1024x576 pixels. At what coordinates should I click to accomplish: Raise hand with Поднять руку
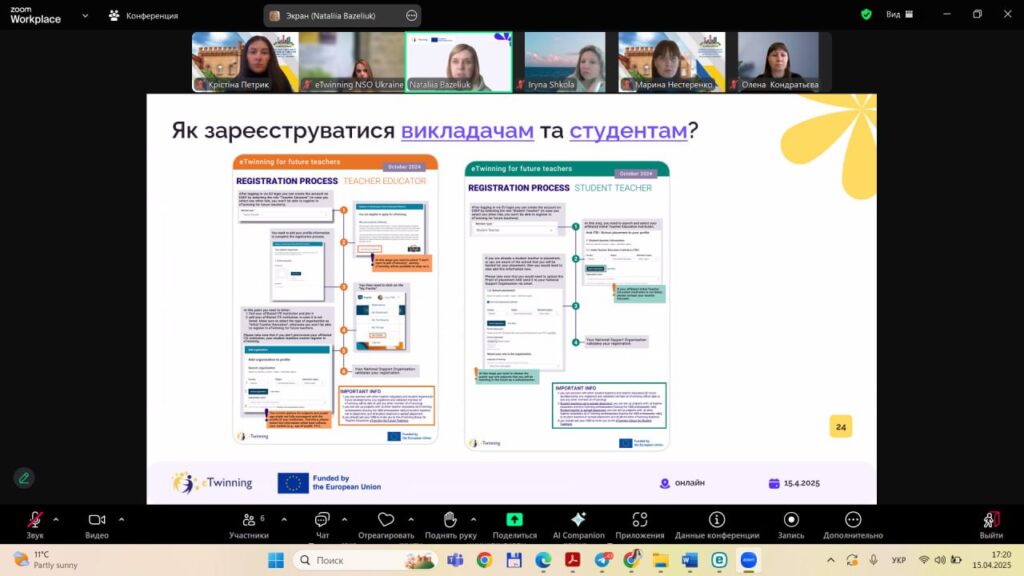point(450,520)
